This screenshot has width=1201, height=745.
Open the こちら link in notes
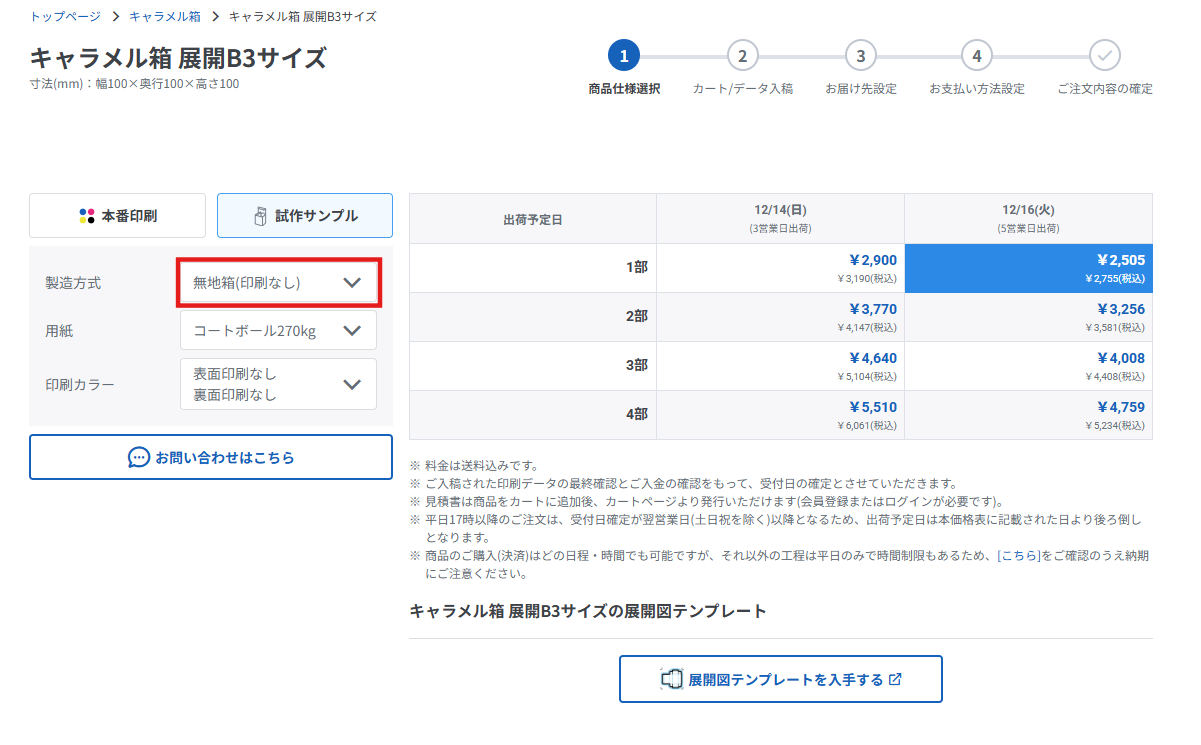pyautogui.click(x=1019, y=555)
